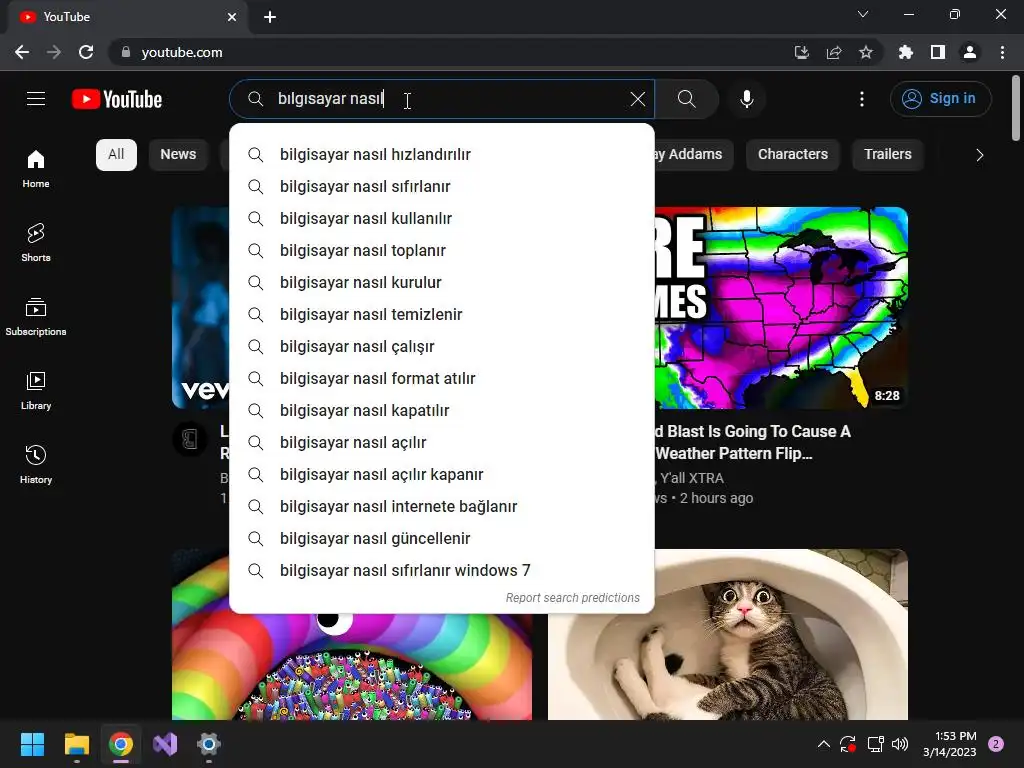
Task: Open Chrome's three-dot menu
Action: 1002,52
